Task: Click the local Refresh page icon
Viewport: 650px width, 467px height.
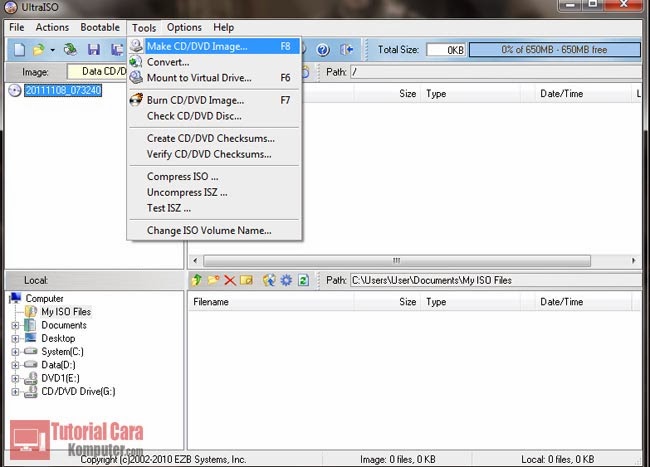Action: click(303, 281)
